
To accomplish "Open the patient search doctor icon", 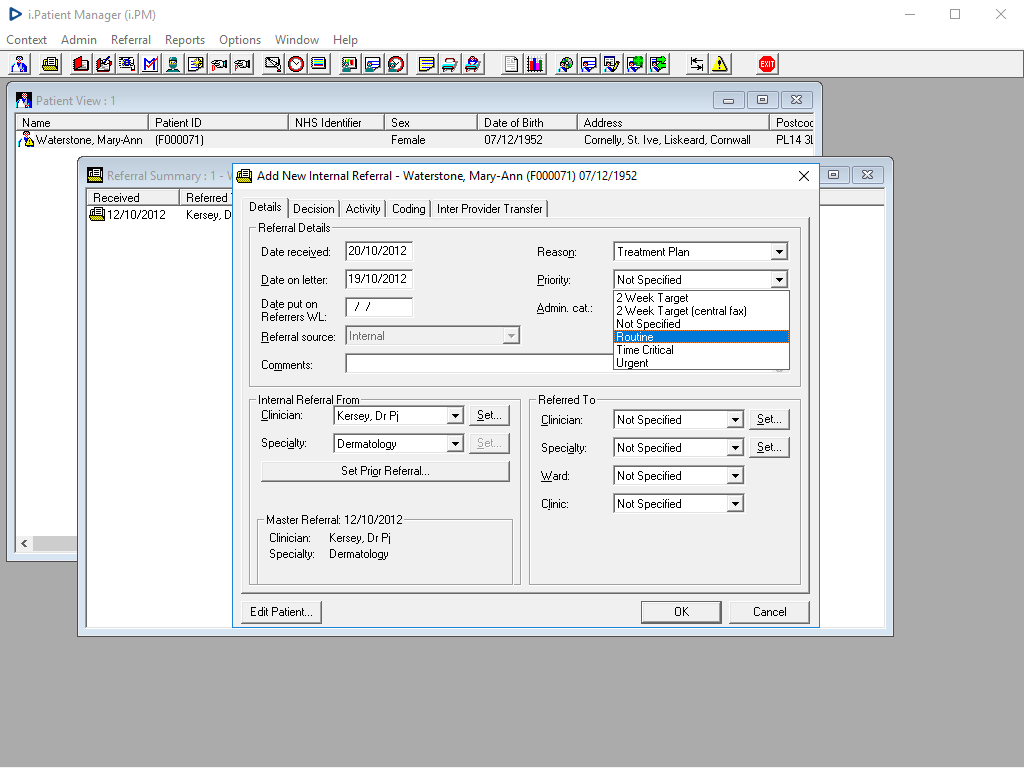I will [x=20, y=64].
